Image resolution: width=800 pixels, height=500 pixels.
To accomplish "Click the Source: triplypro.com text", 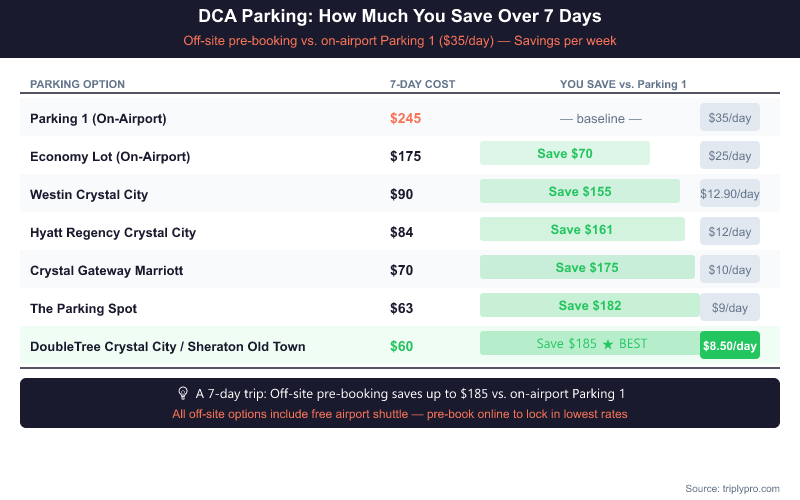I will coord(732,488).
